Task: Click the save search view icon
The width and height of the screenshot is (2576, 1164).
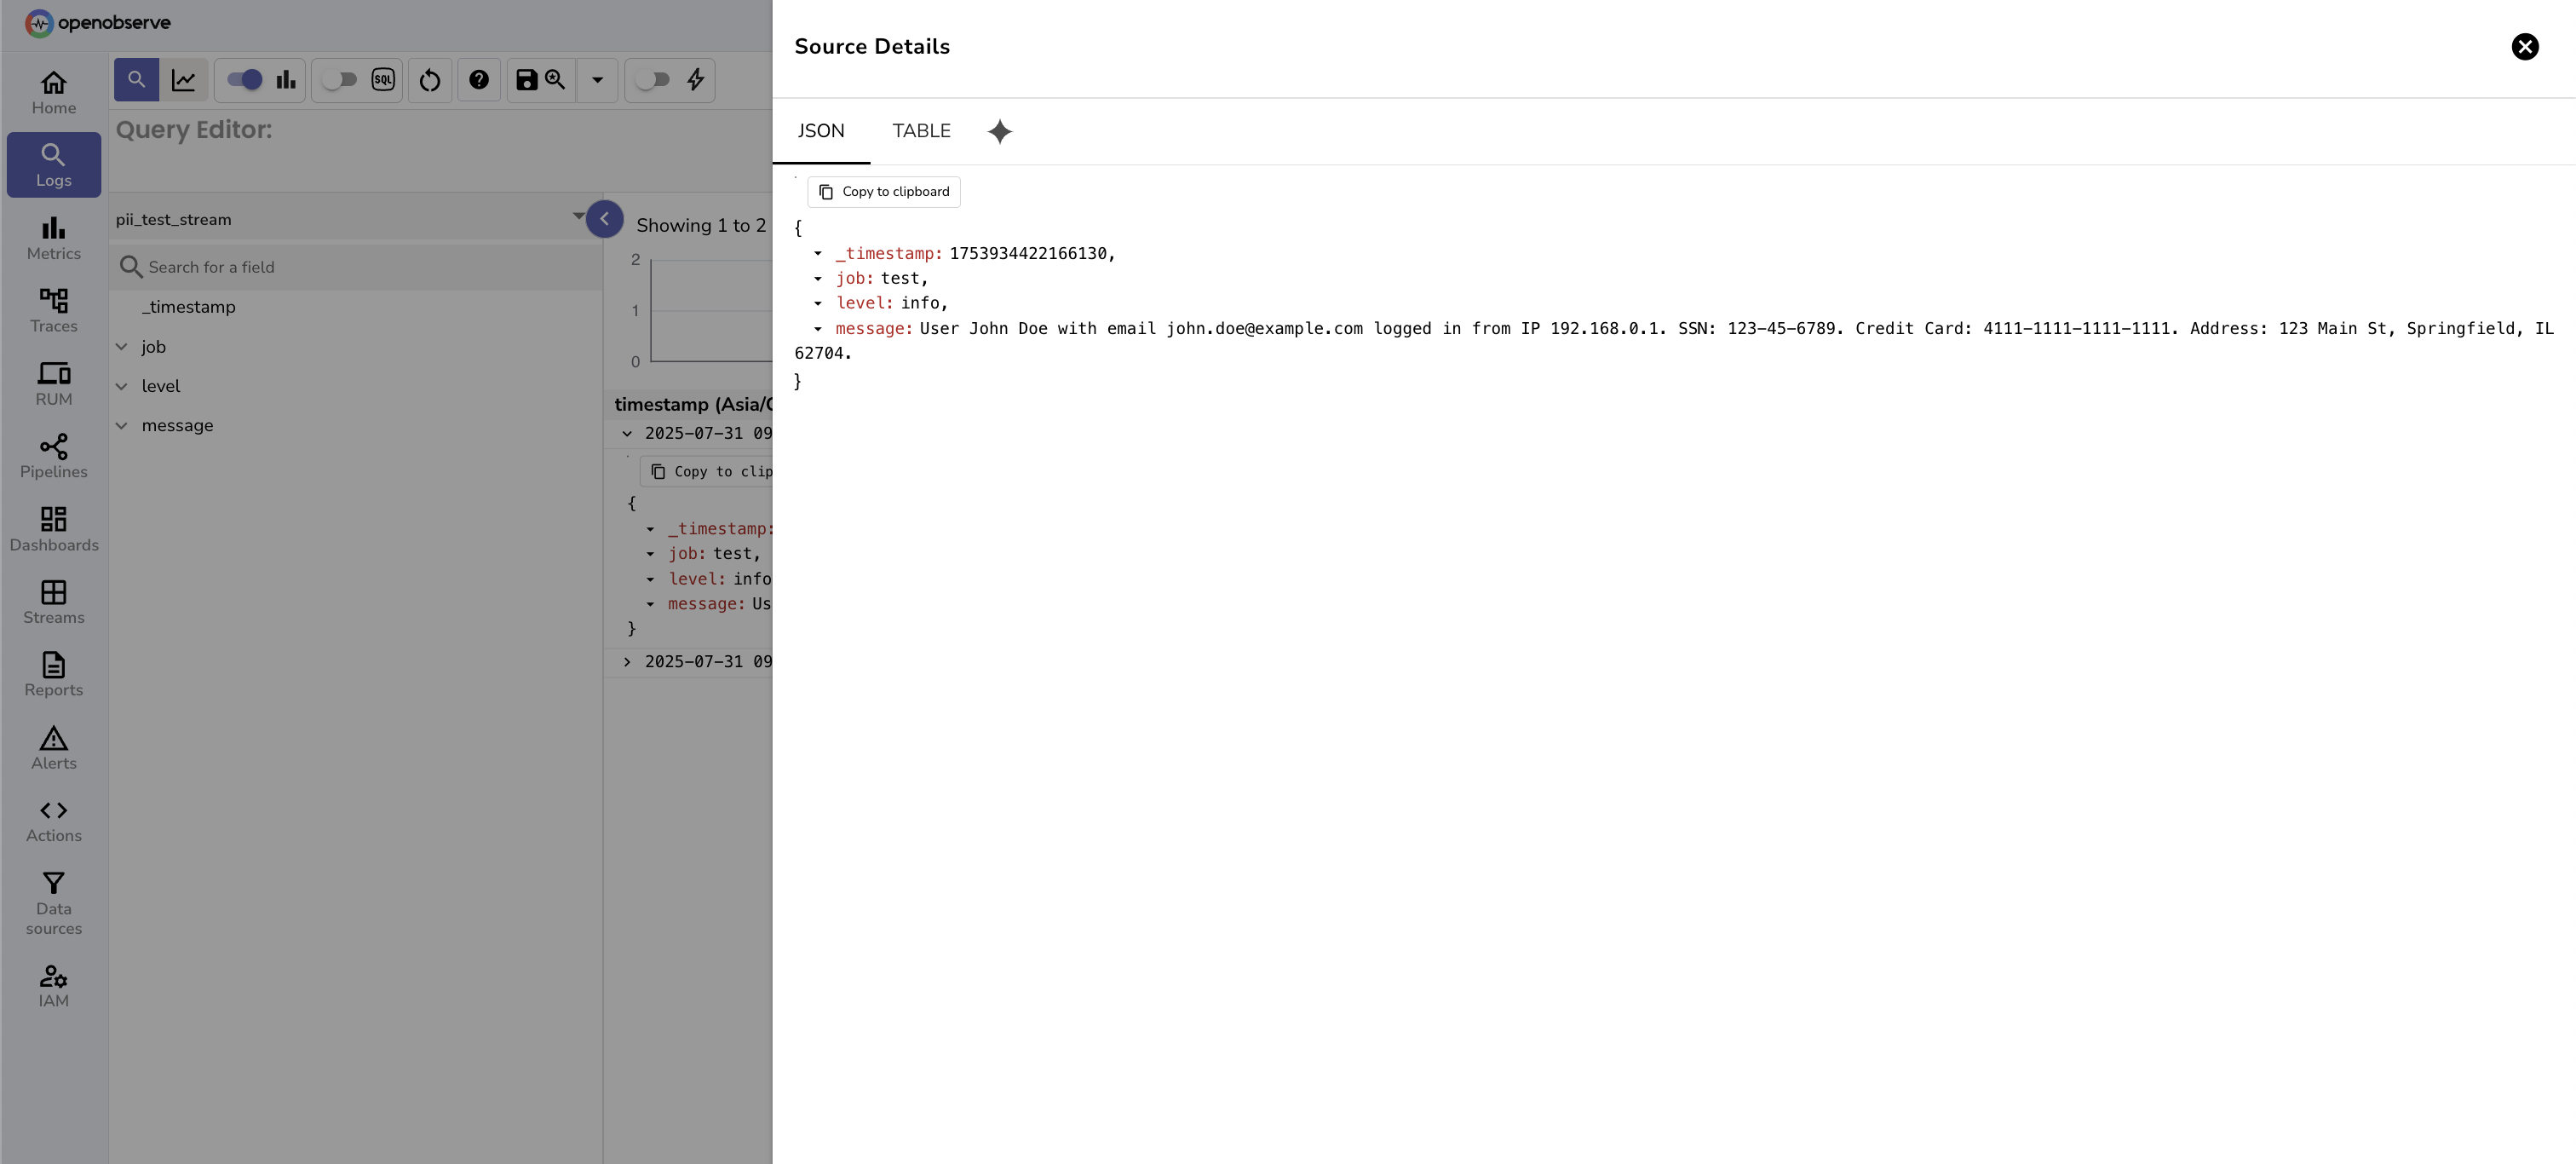Action: coord(527,80)
